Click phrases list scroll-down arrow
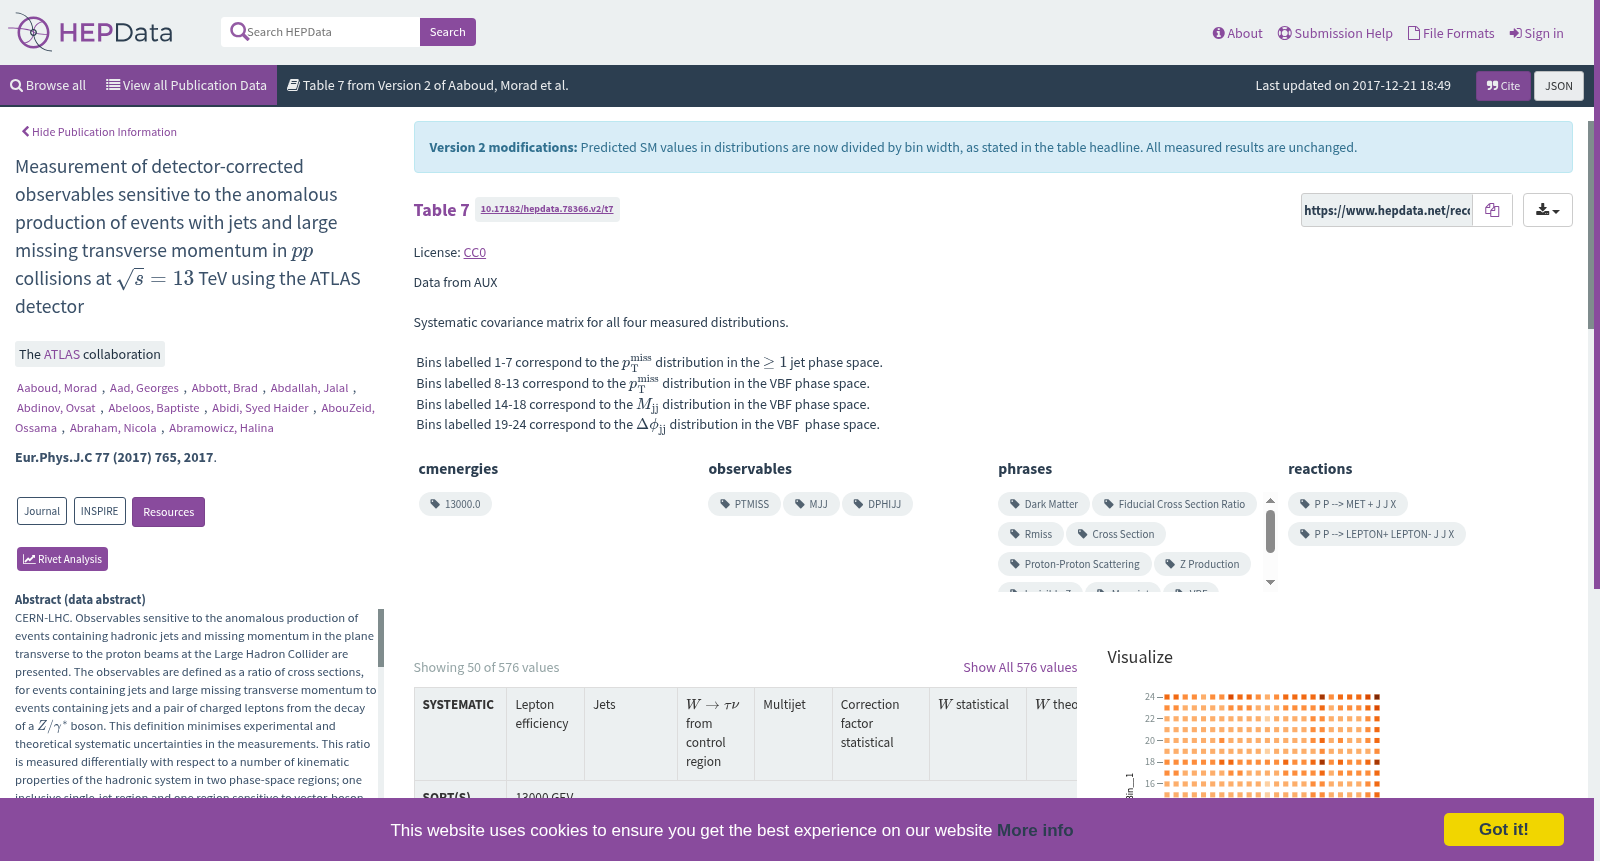The height and width of the screenshot is (861, 1600). click(1270, 582)
